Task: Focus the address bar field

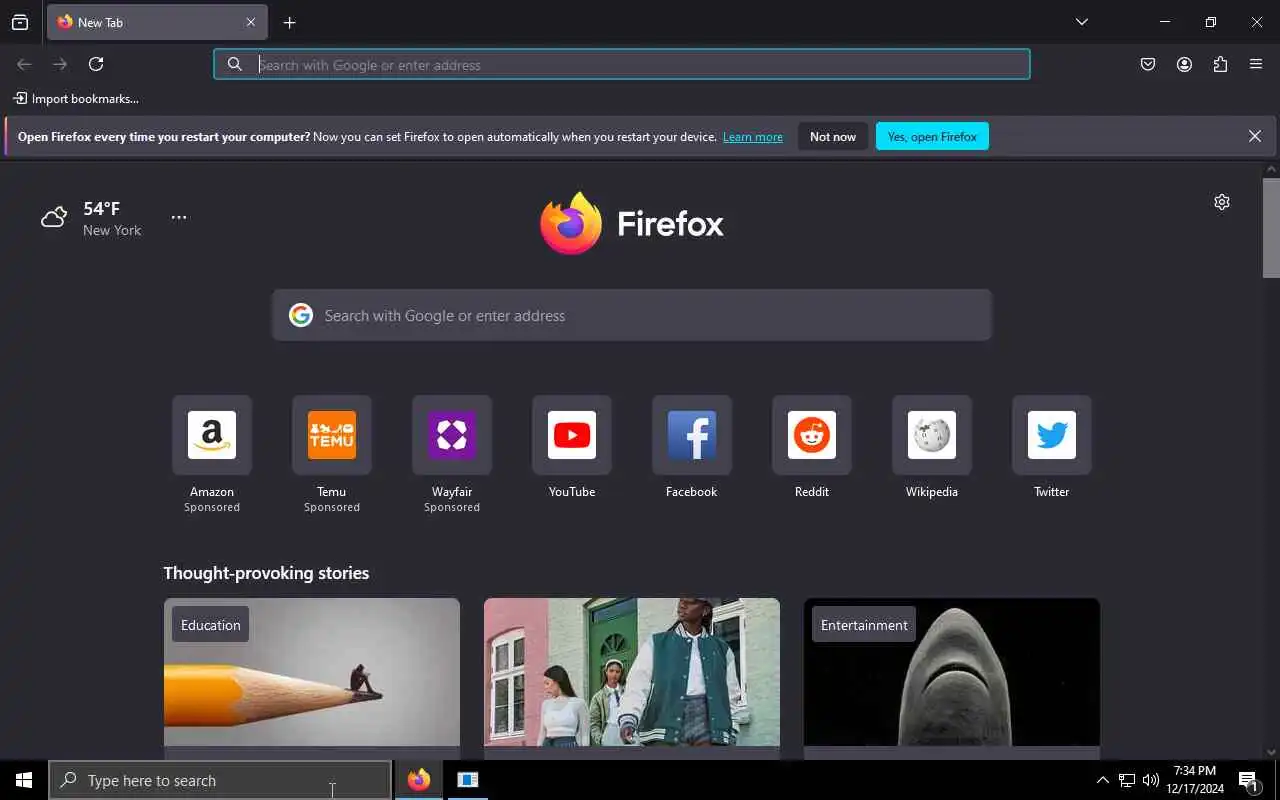Action: pos(622,64)
